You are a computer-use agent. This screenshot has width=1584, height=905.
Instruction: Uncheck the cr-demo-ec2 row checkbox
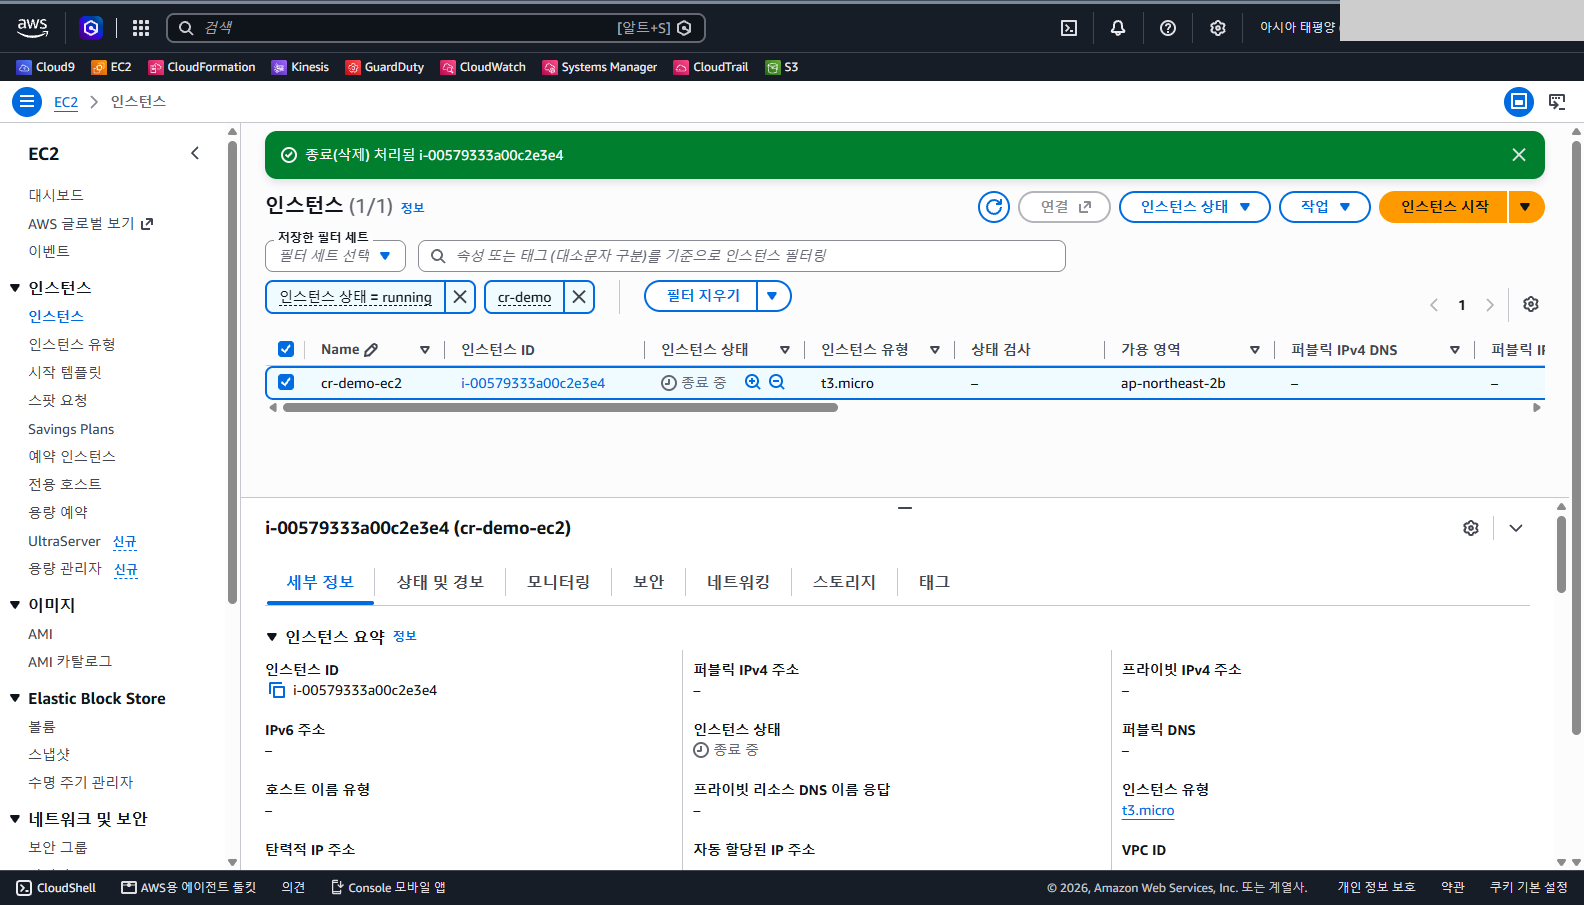286,382
